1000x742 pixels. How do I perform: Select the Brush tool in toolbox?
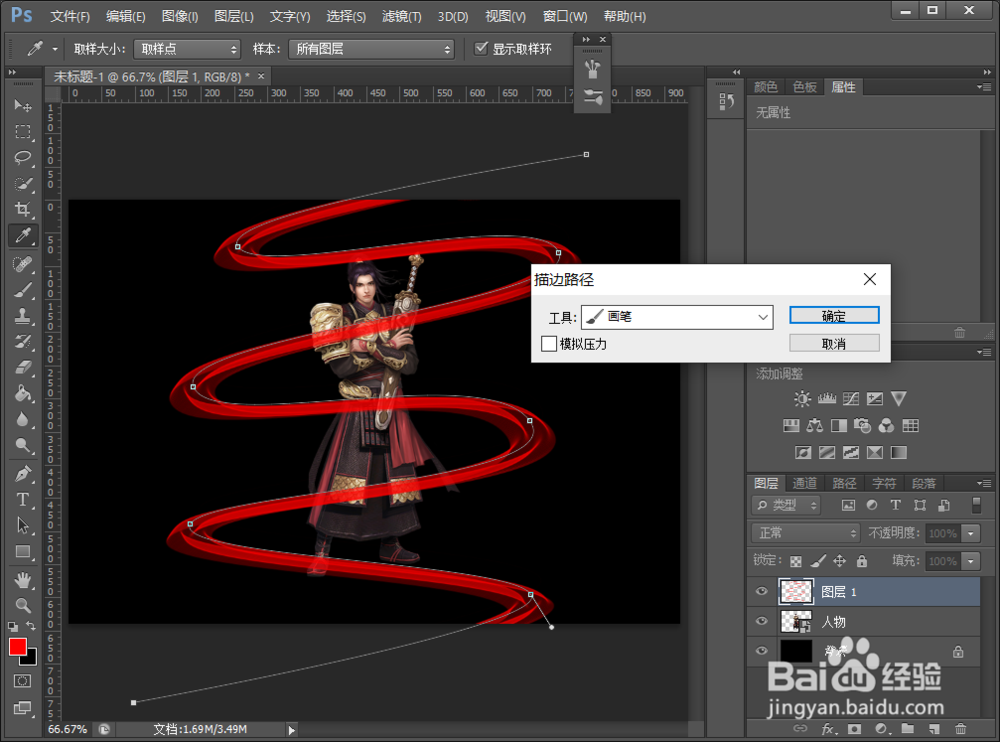(x=23, y=290)
